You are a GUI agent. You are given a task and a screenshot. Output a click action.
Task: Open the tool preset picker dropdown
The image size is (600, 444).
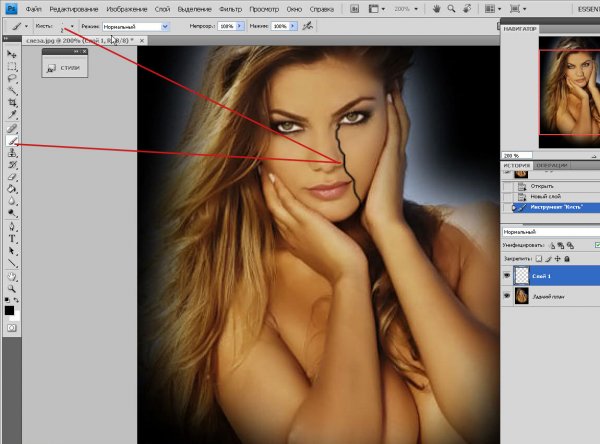click(26, 26)
